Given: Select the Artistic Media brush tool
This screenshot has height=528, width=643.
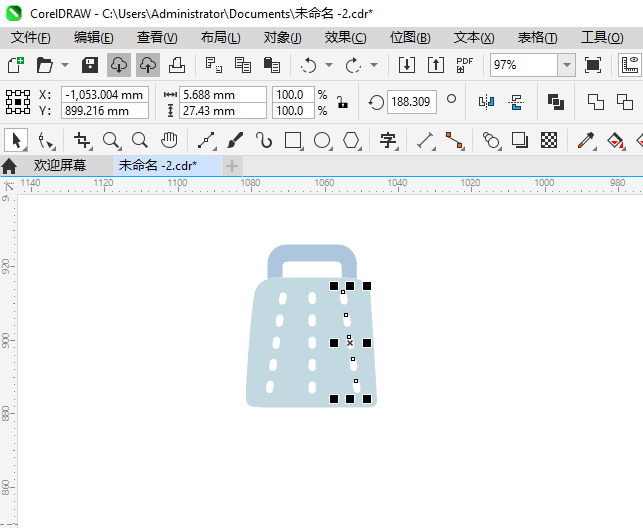Looking at the screenshot, I should coord(235,141).
